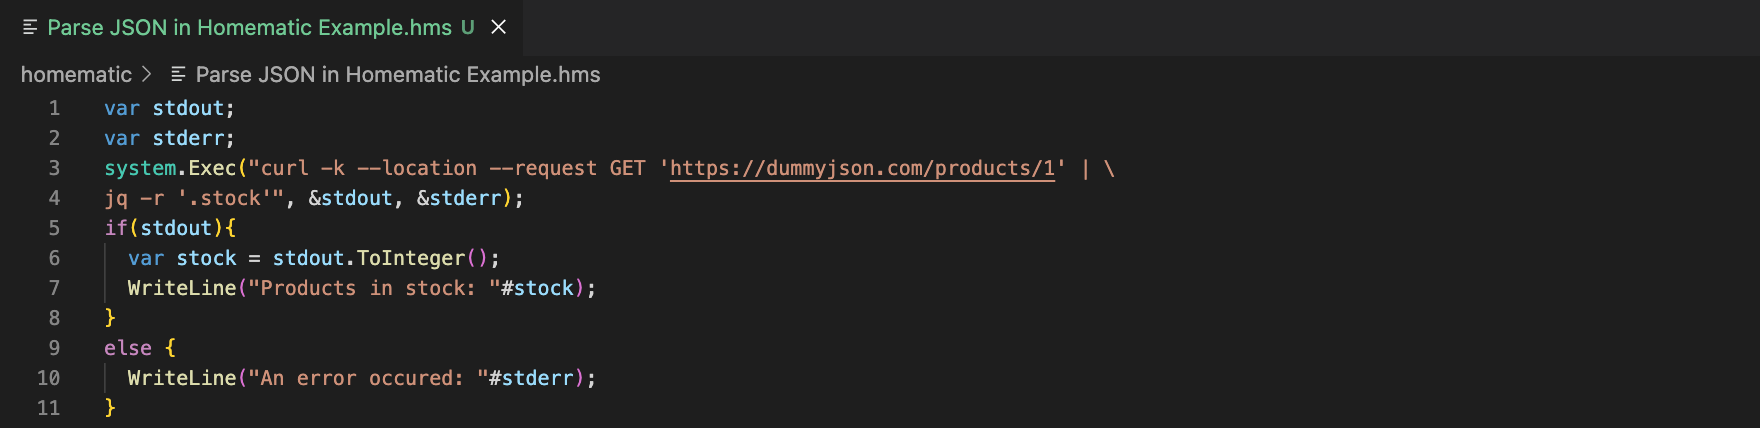Viewport: 1760px width, 428px height.
Task: Open the Parse JSON file name breadcrumb
Action: (397, 75)
